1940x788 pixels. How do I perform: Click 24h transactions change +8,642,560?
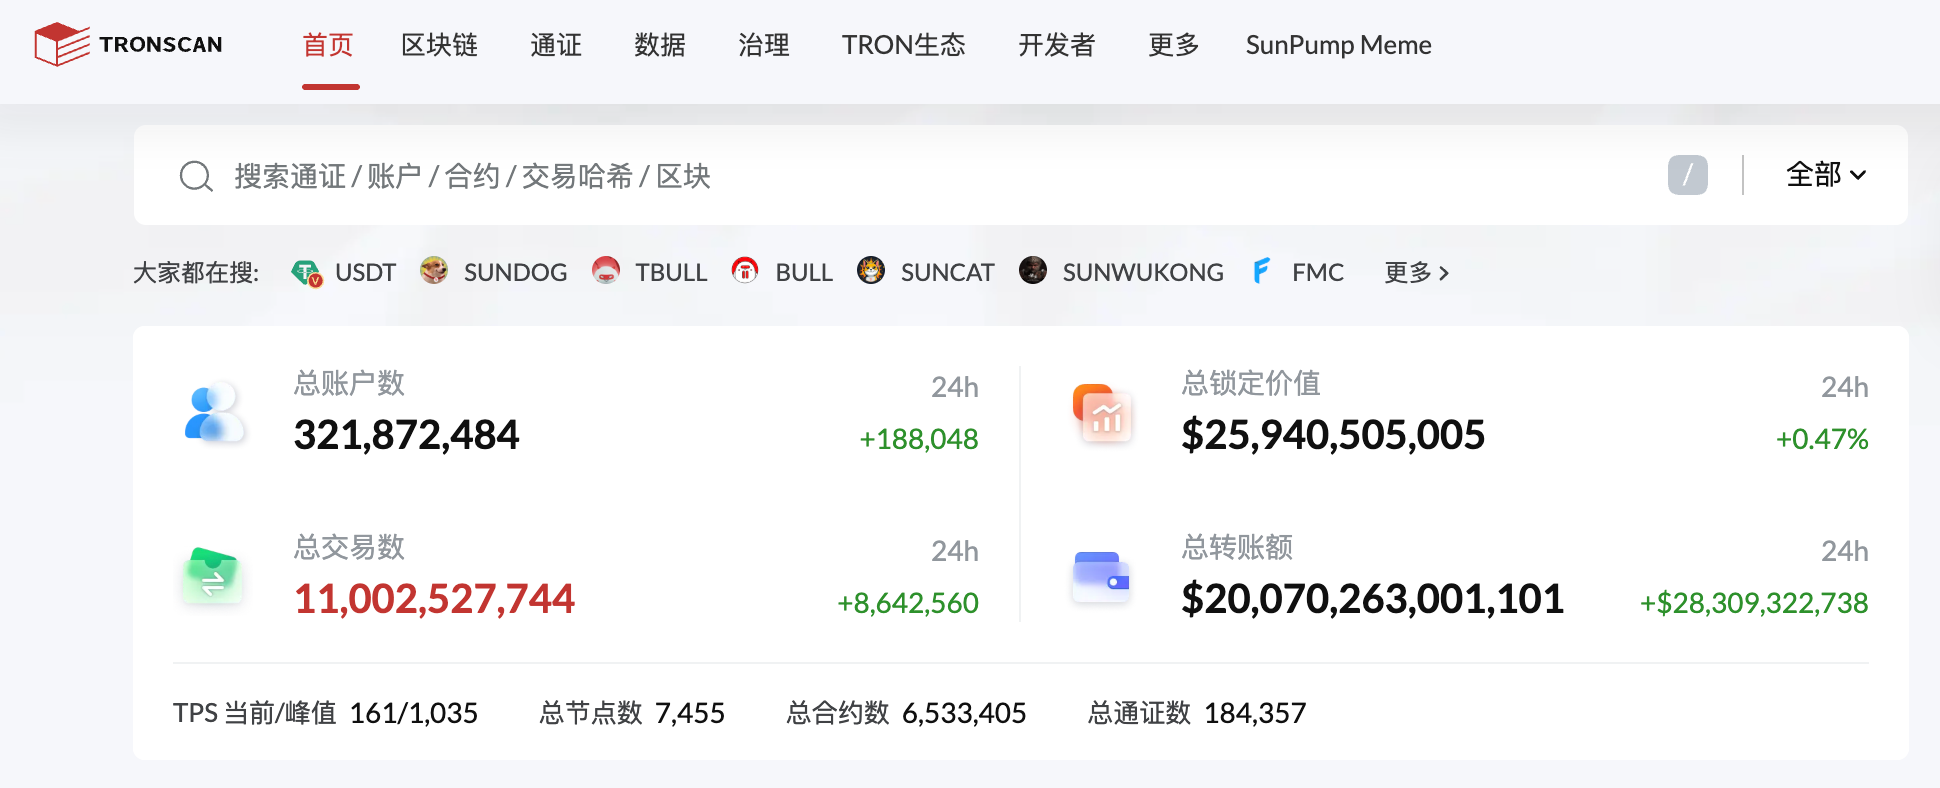coord(908,603)
